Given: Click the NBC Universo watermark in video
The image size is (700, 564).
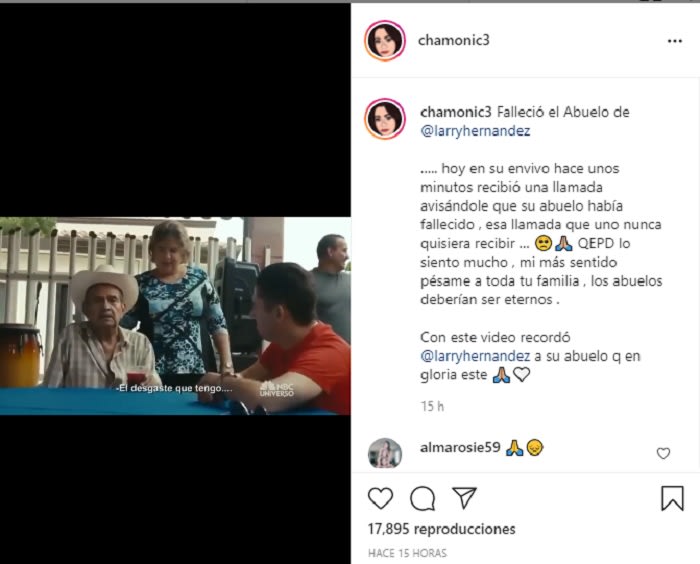Looking at the screenshot, I should coord(277,389).
